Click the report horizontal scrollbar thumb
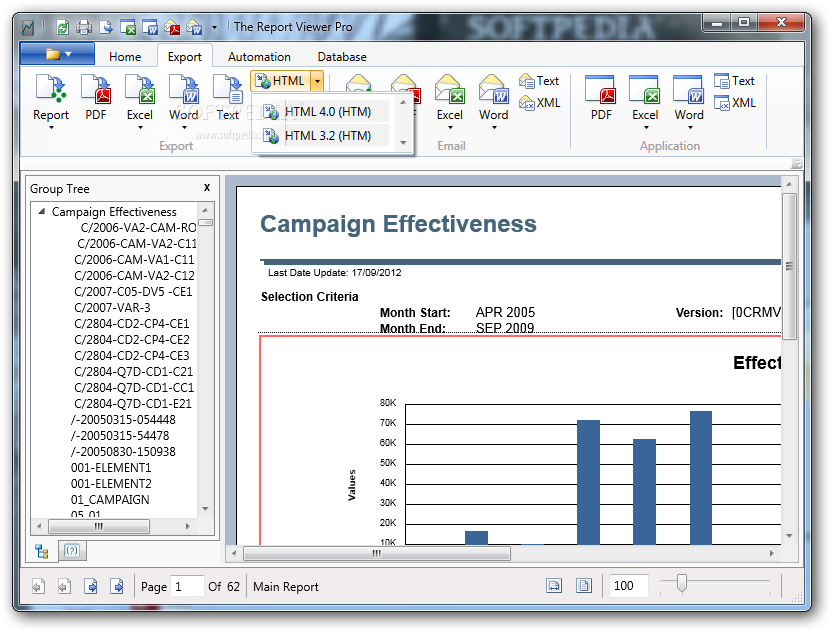This screenshot has width=832, height=632. [377, 553]
